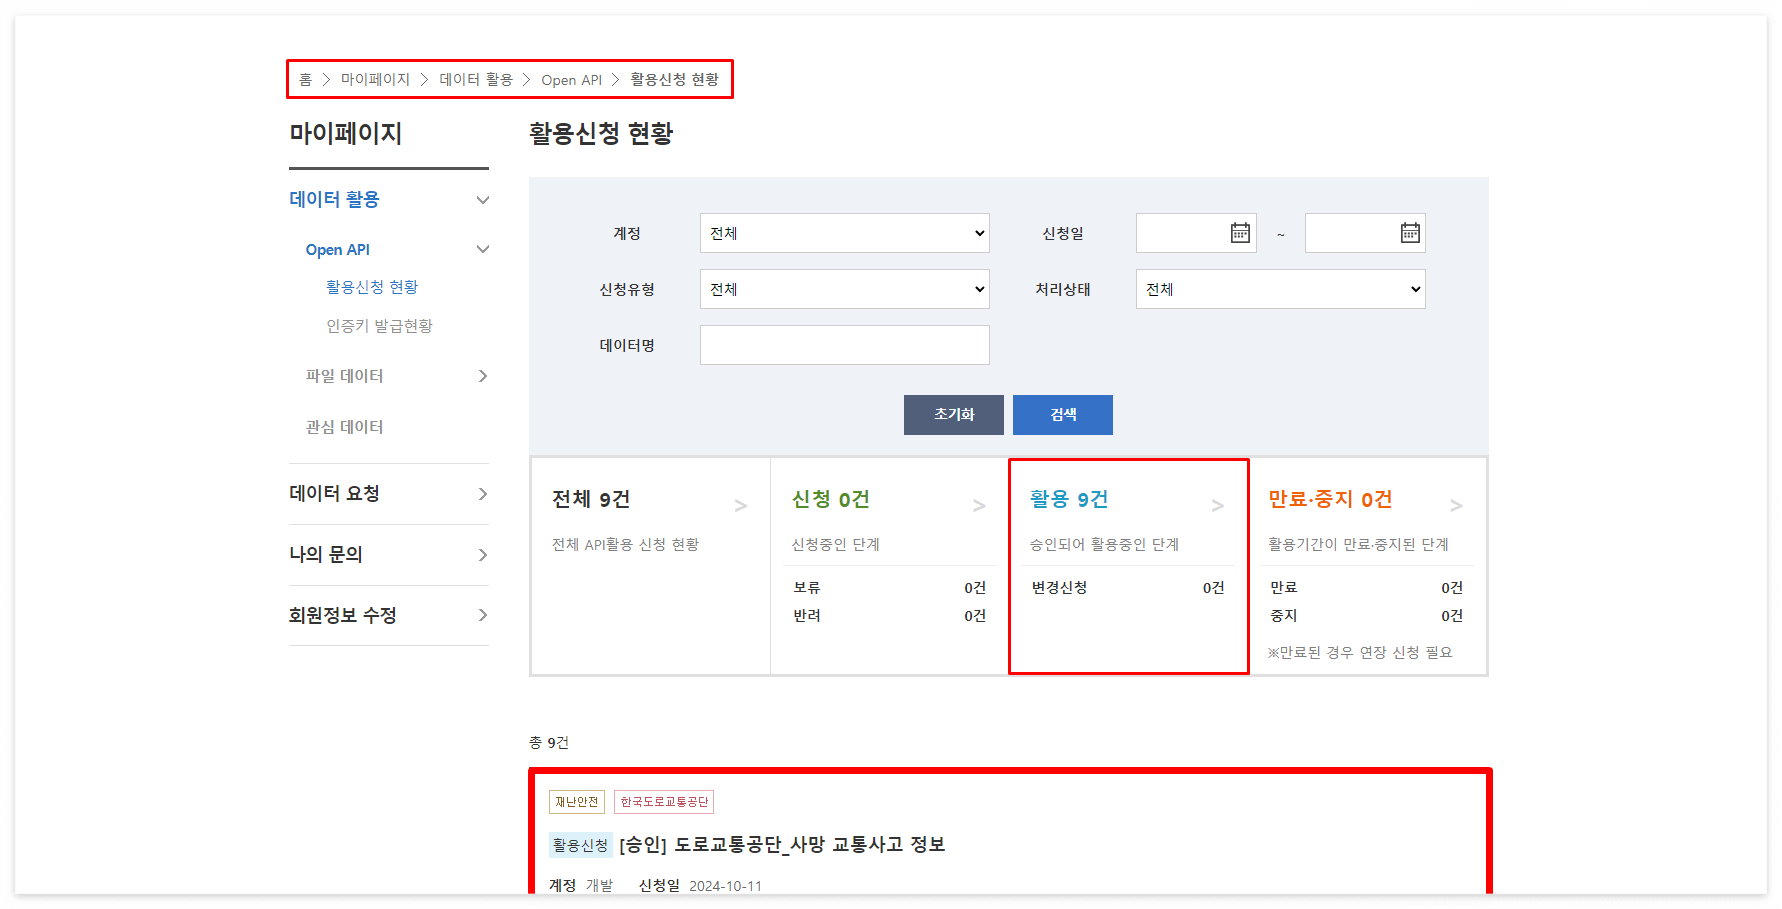Image resolution: width=1782 pixels, height=909 pixels.
Task: Open the 신청유형 dropdown
Action: click(845, 289)
